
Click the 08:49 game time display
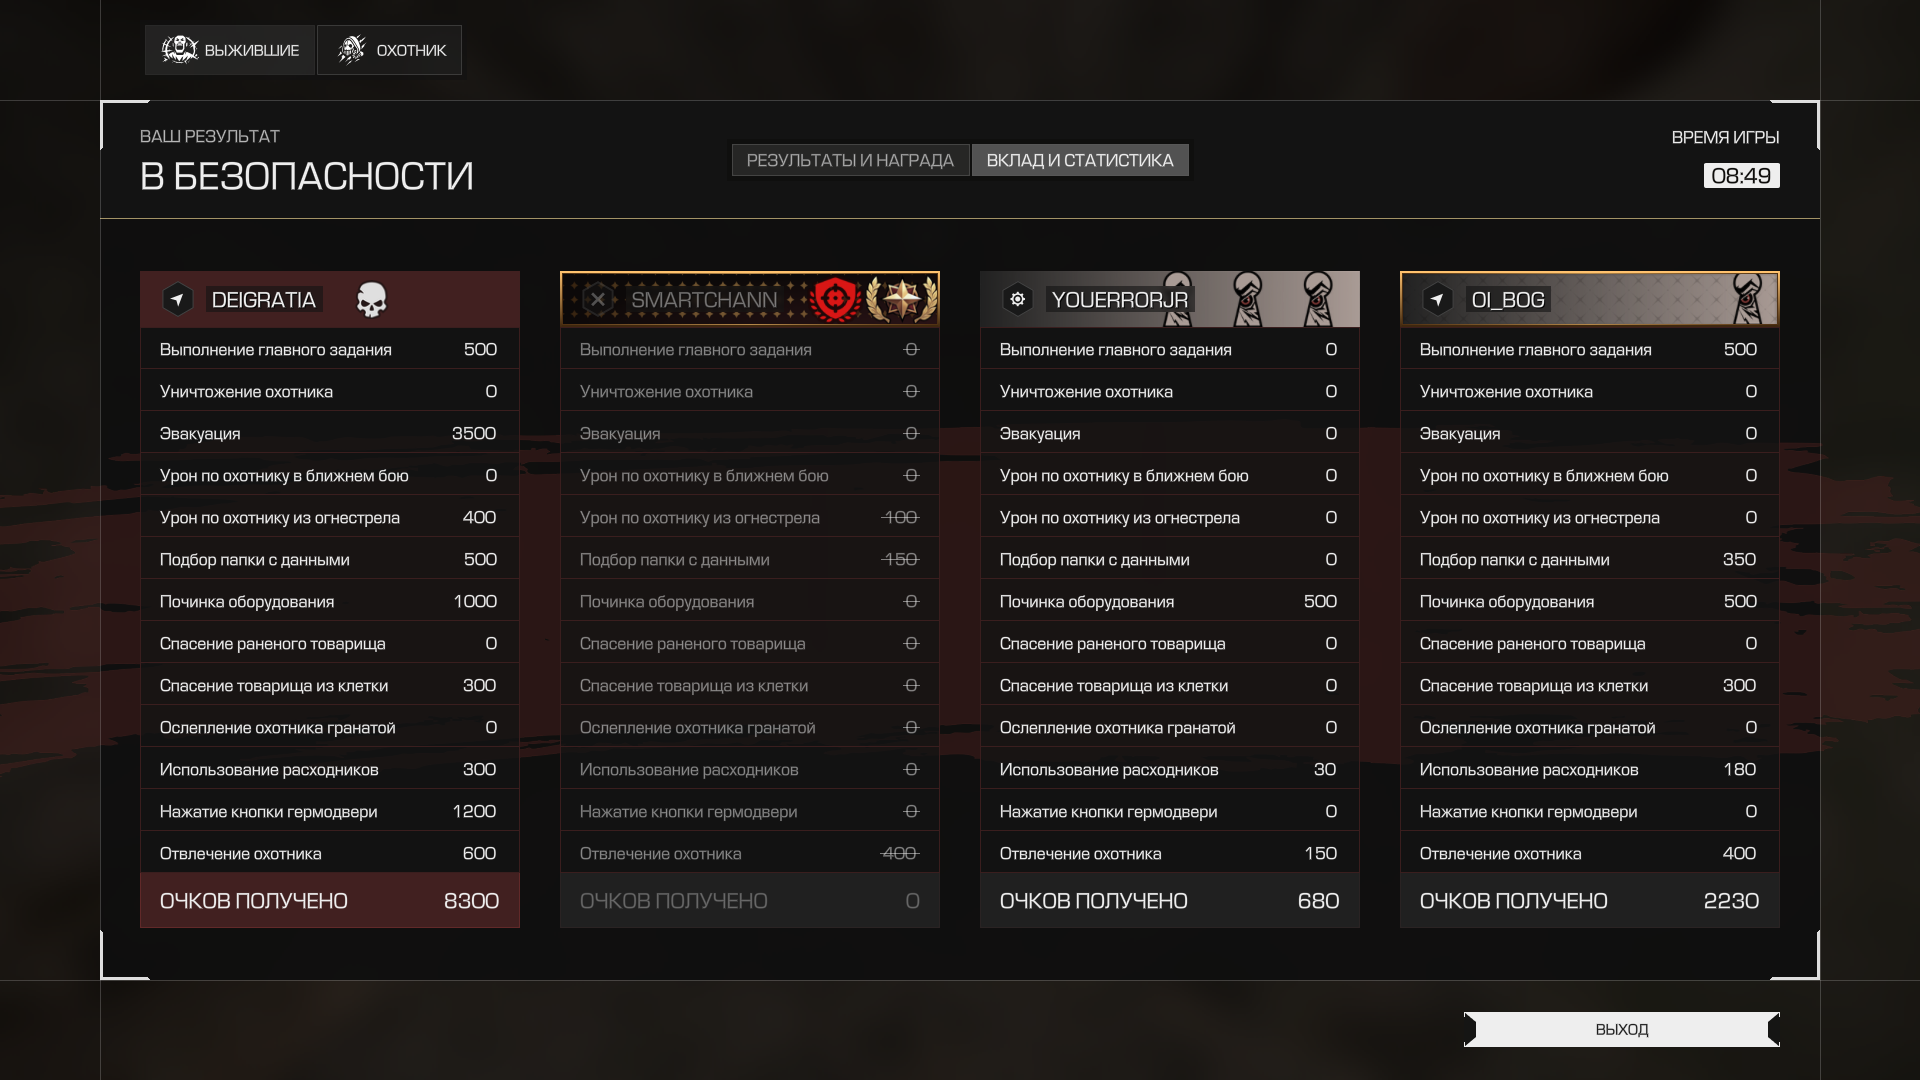[x=1741, y=176]
